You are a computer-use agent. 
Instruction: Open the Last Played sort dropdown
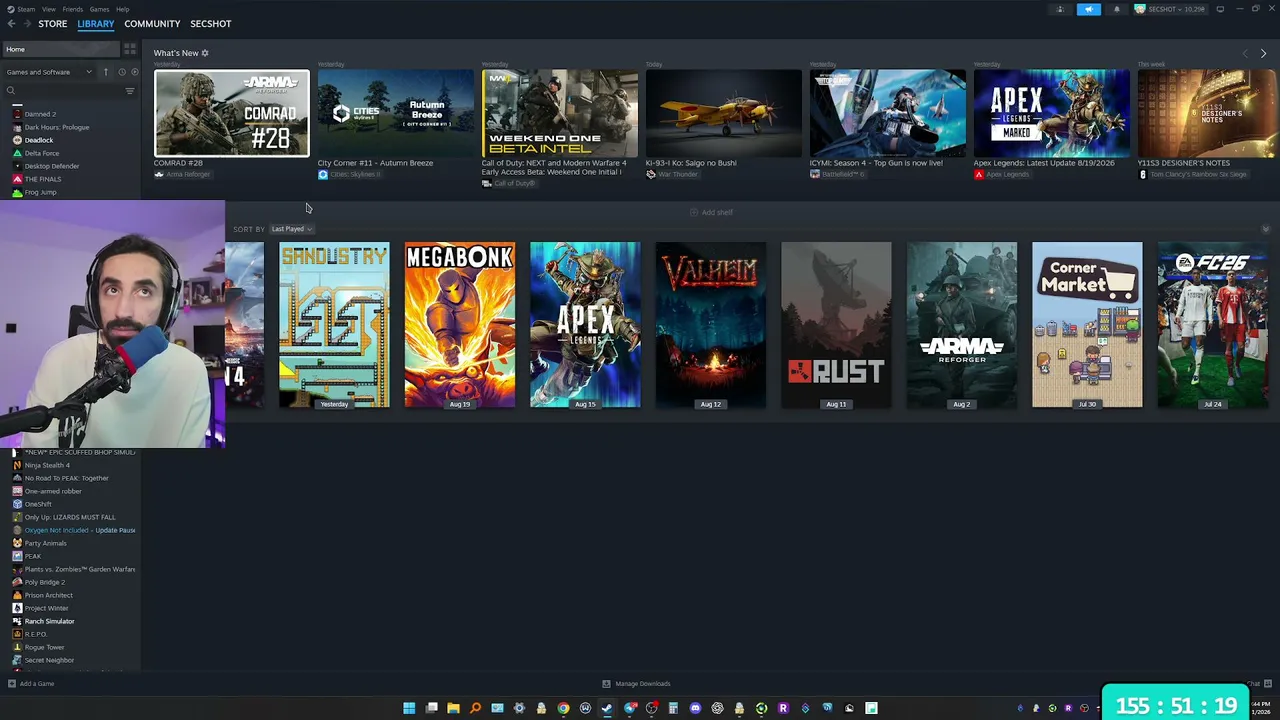pos(291,229)
